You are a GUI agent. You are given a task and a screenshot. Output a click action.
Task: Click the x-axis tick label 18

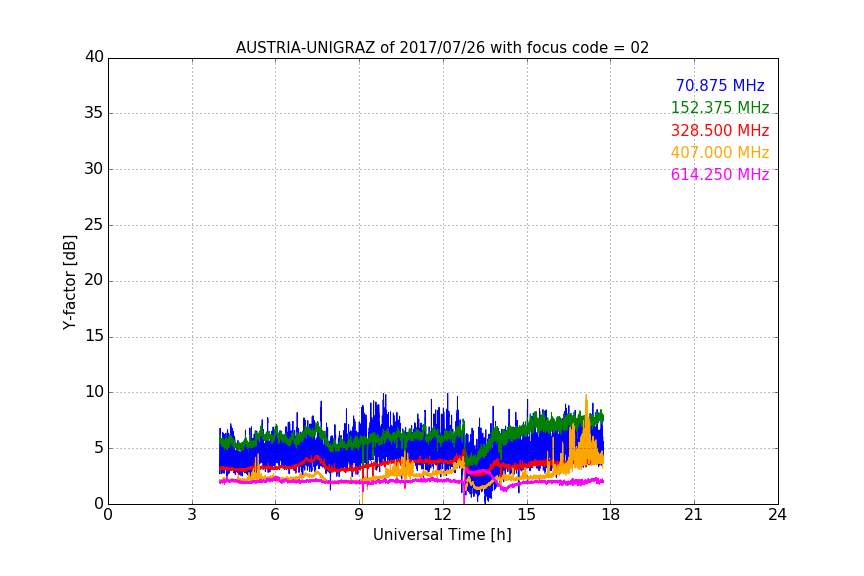610,515
